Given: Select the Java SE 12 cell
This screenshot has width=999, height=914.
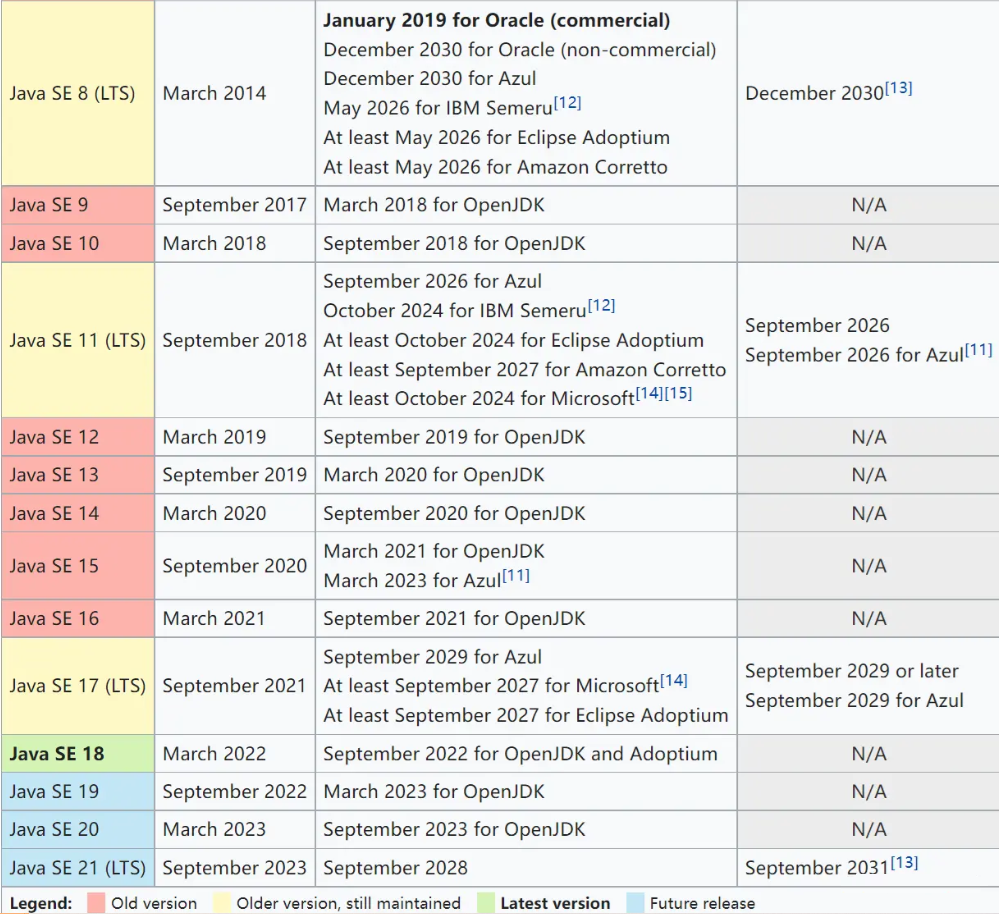Looking at the screenshot, I should pyautogui.click(x=78, y=437).
